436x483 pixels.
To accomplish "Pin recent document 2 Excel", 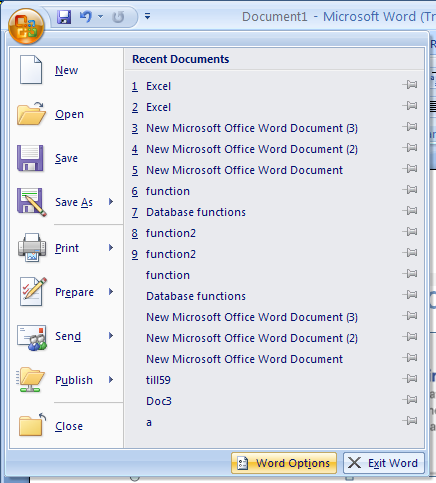I will coord(410,106).
